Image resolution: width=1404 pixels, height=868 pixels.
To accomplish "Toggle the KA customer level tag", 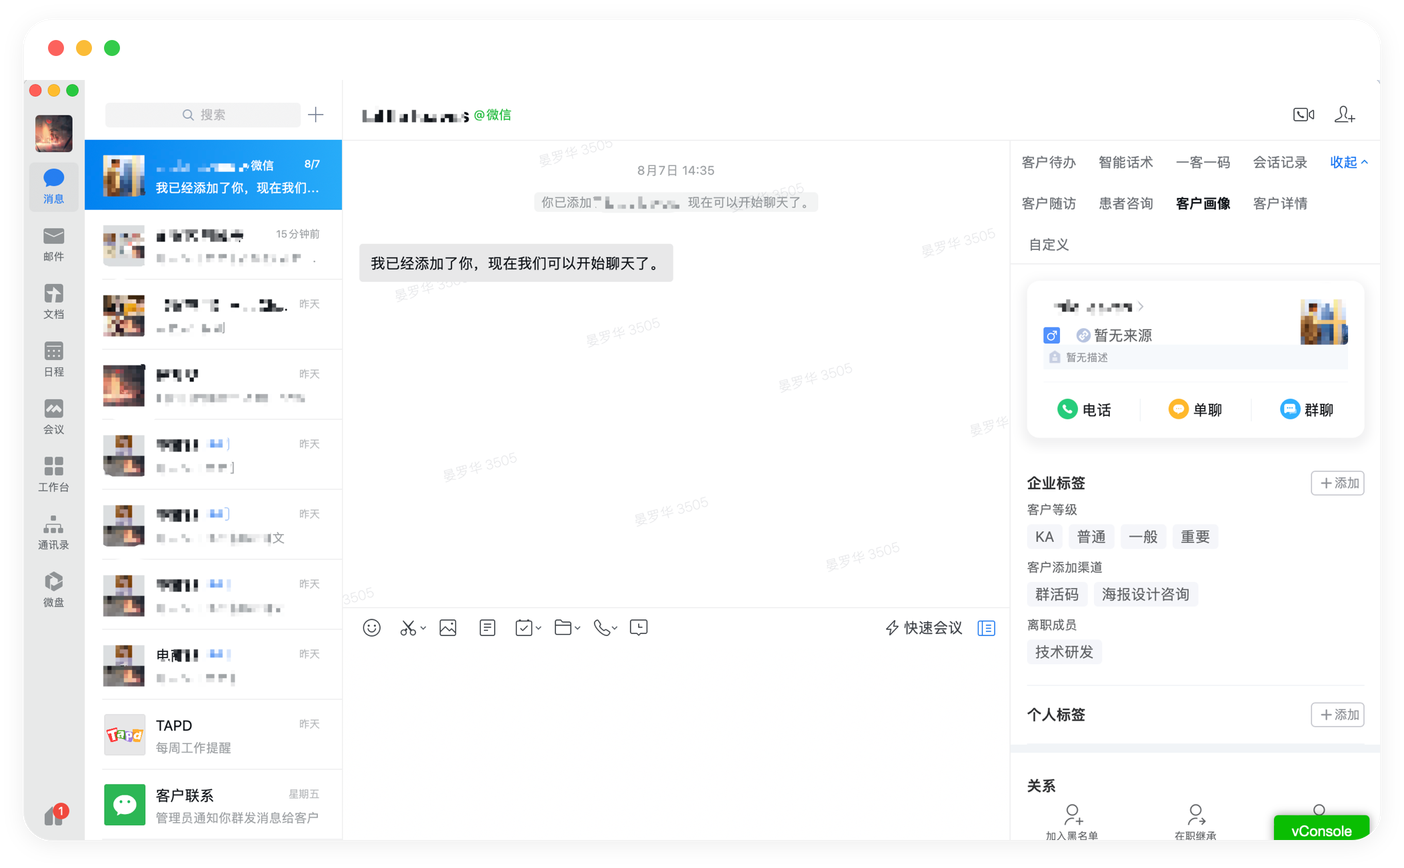I will [x=1044, y=537].
